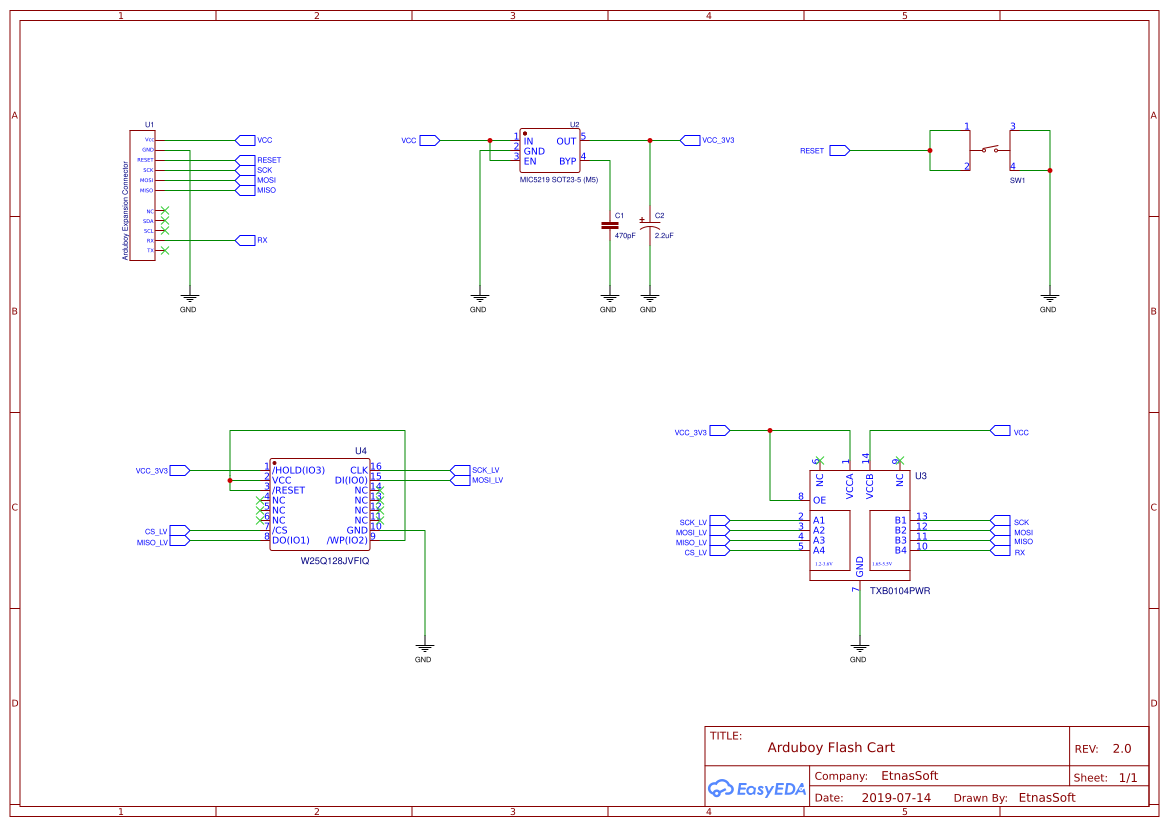Click the Arduboy Flash Cart title text
Screen dimensions: 1169x827
pyautogui.click(x=831, y=747)
